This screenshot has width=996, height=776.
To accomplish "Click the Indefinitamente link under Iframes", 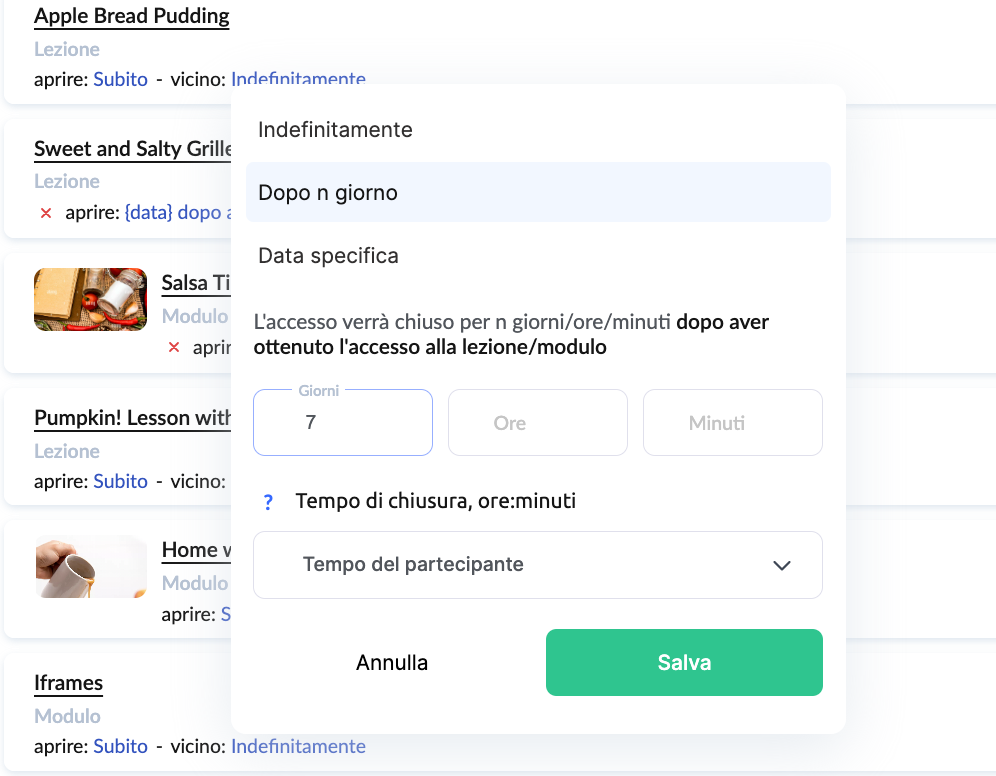I will (298, 746).
